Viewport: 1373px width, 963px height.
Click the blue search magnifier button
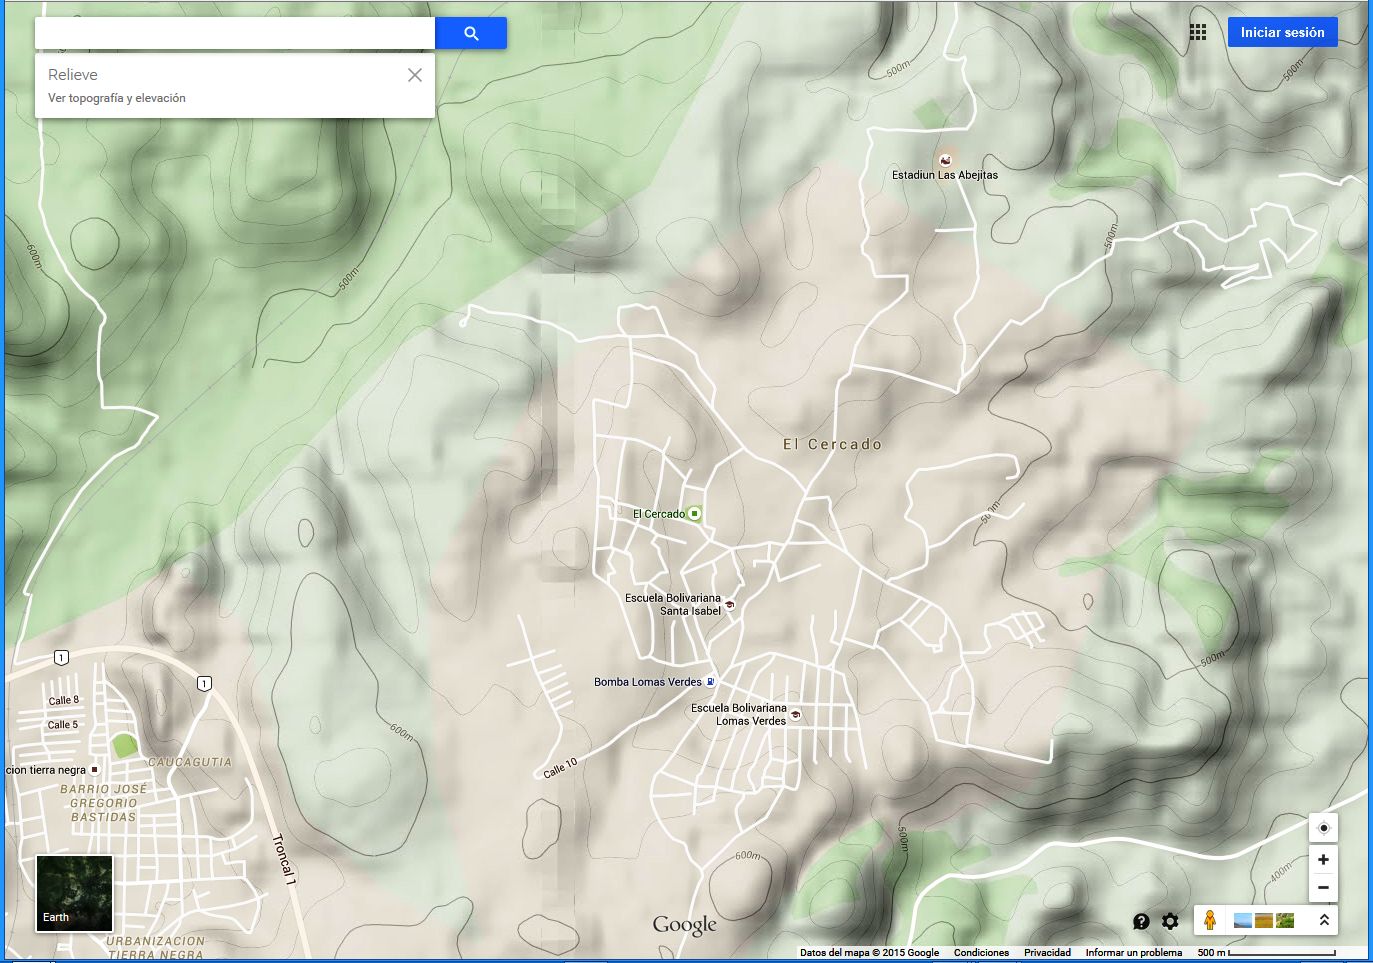[471, 33]
